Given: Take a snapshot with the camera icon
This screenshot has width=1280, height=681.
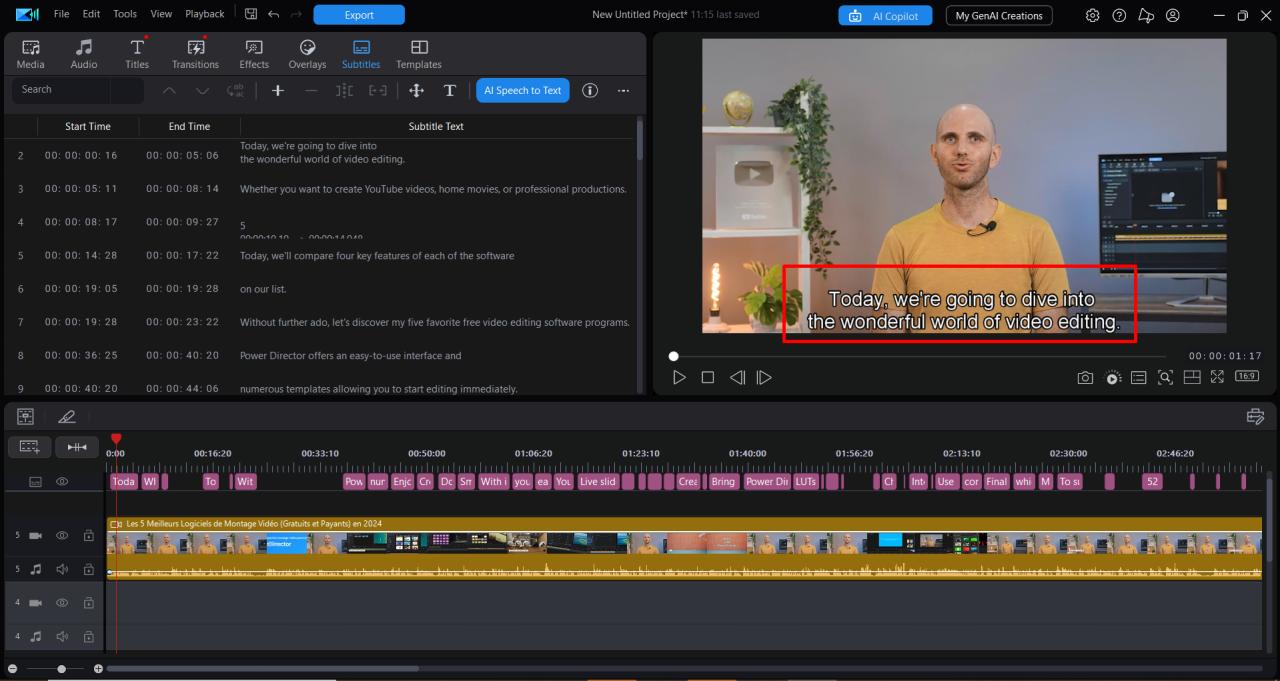Looking at the screenshot, I should click(1085, 377).
